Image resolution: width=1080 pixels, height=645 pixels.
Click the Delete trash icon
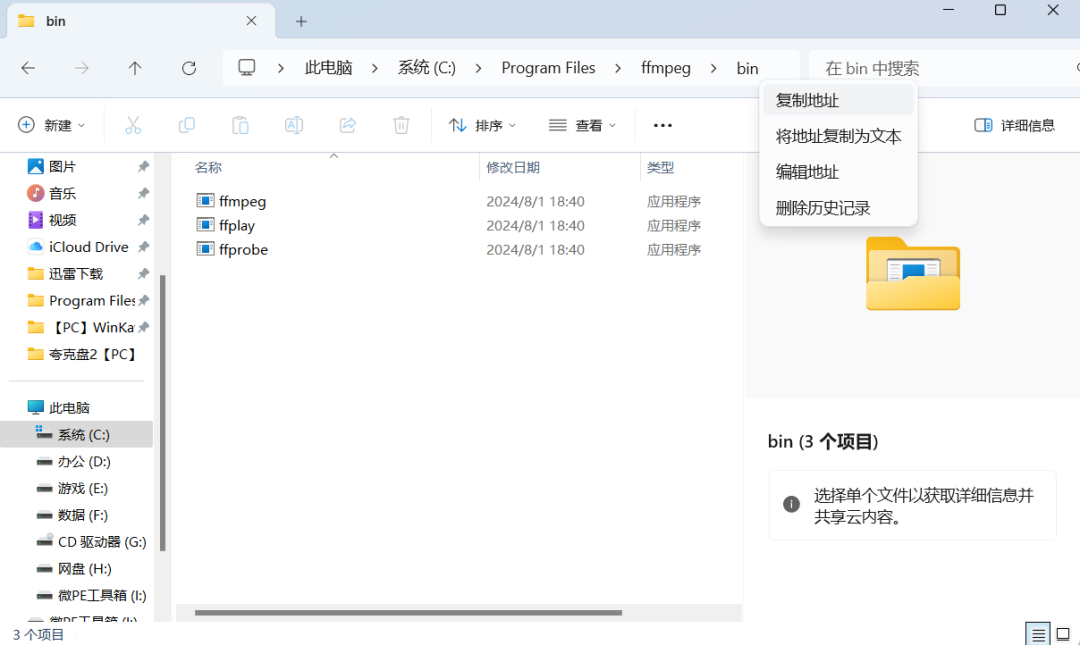point(402,125)
